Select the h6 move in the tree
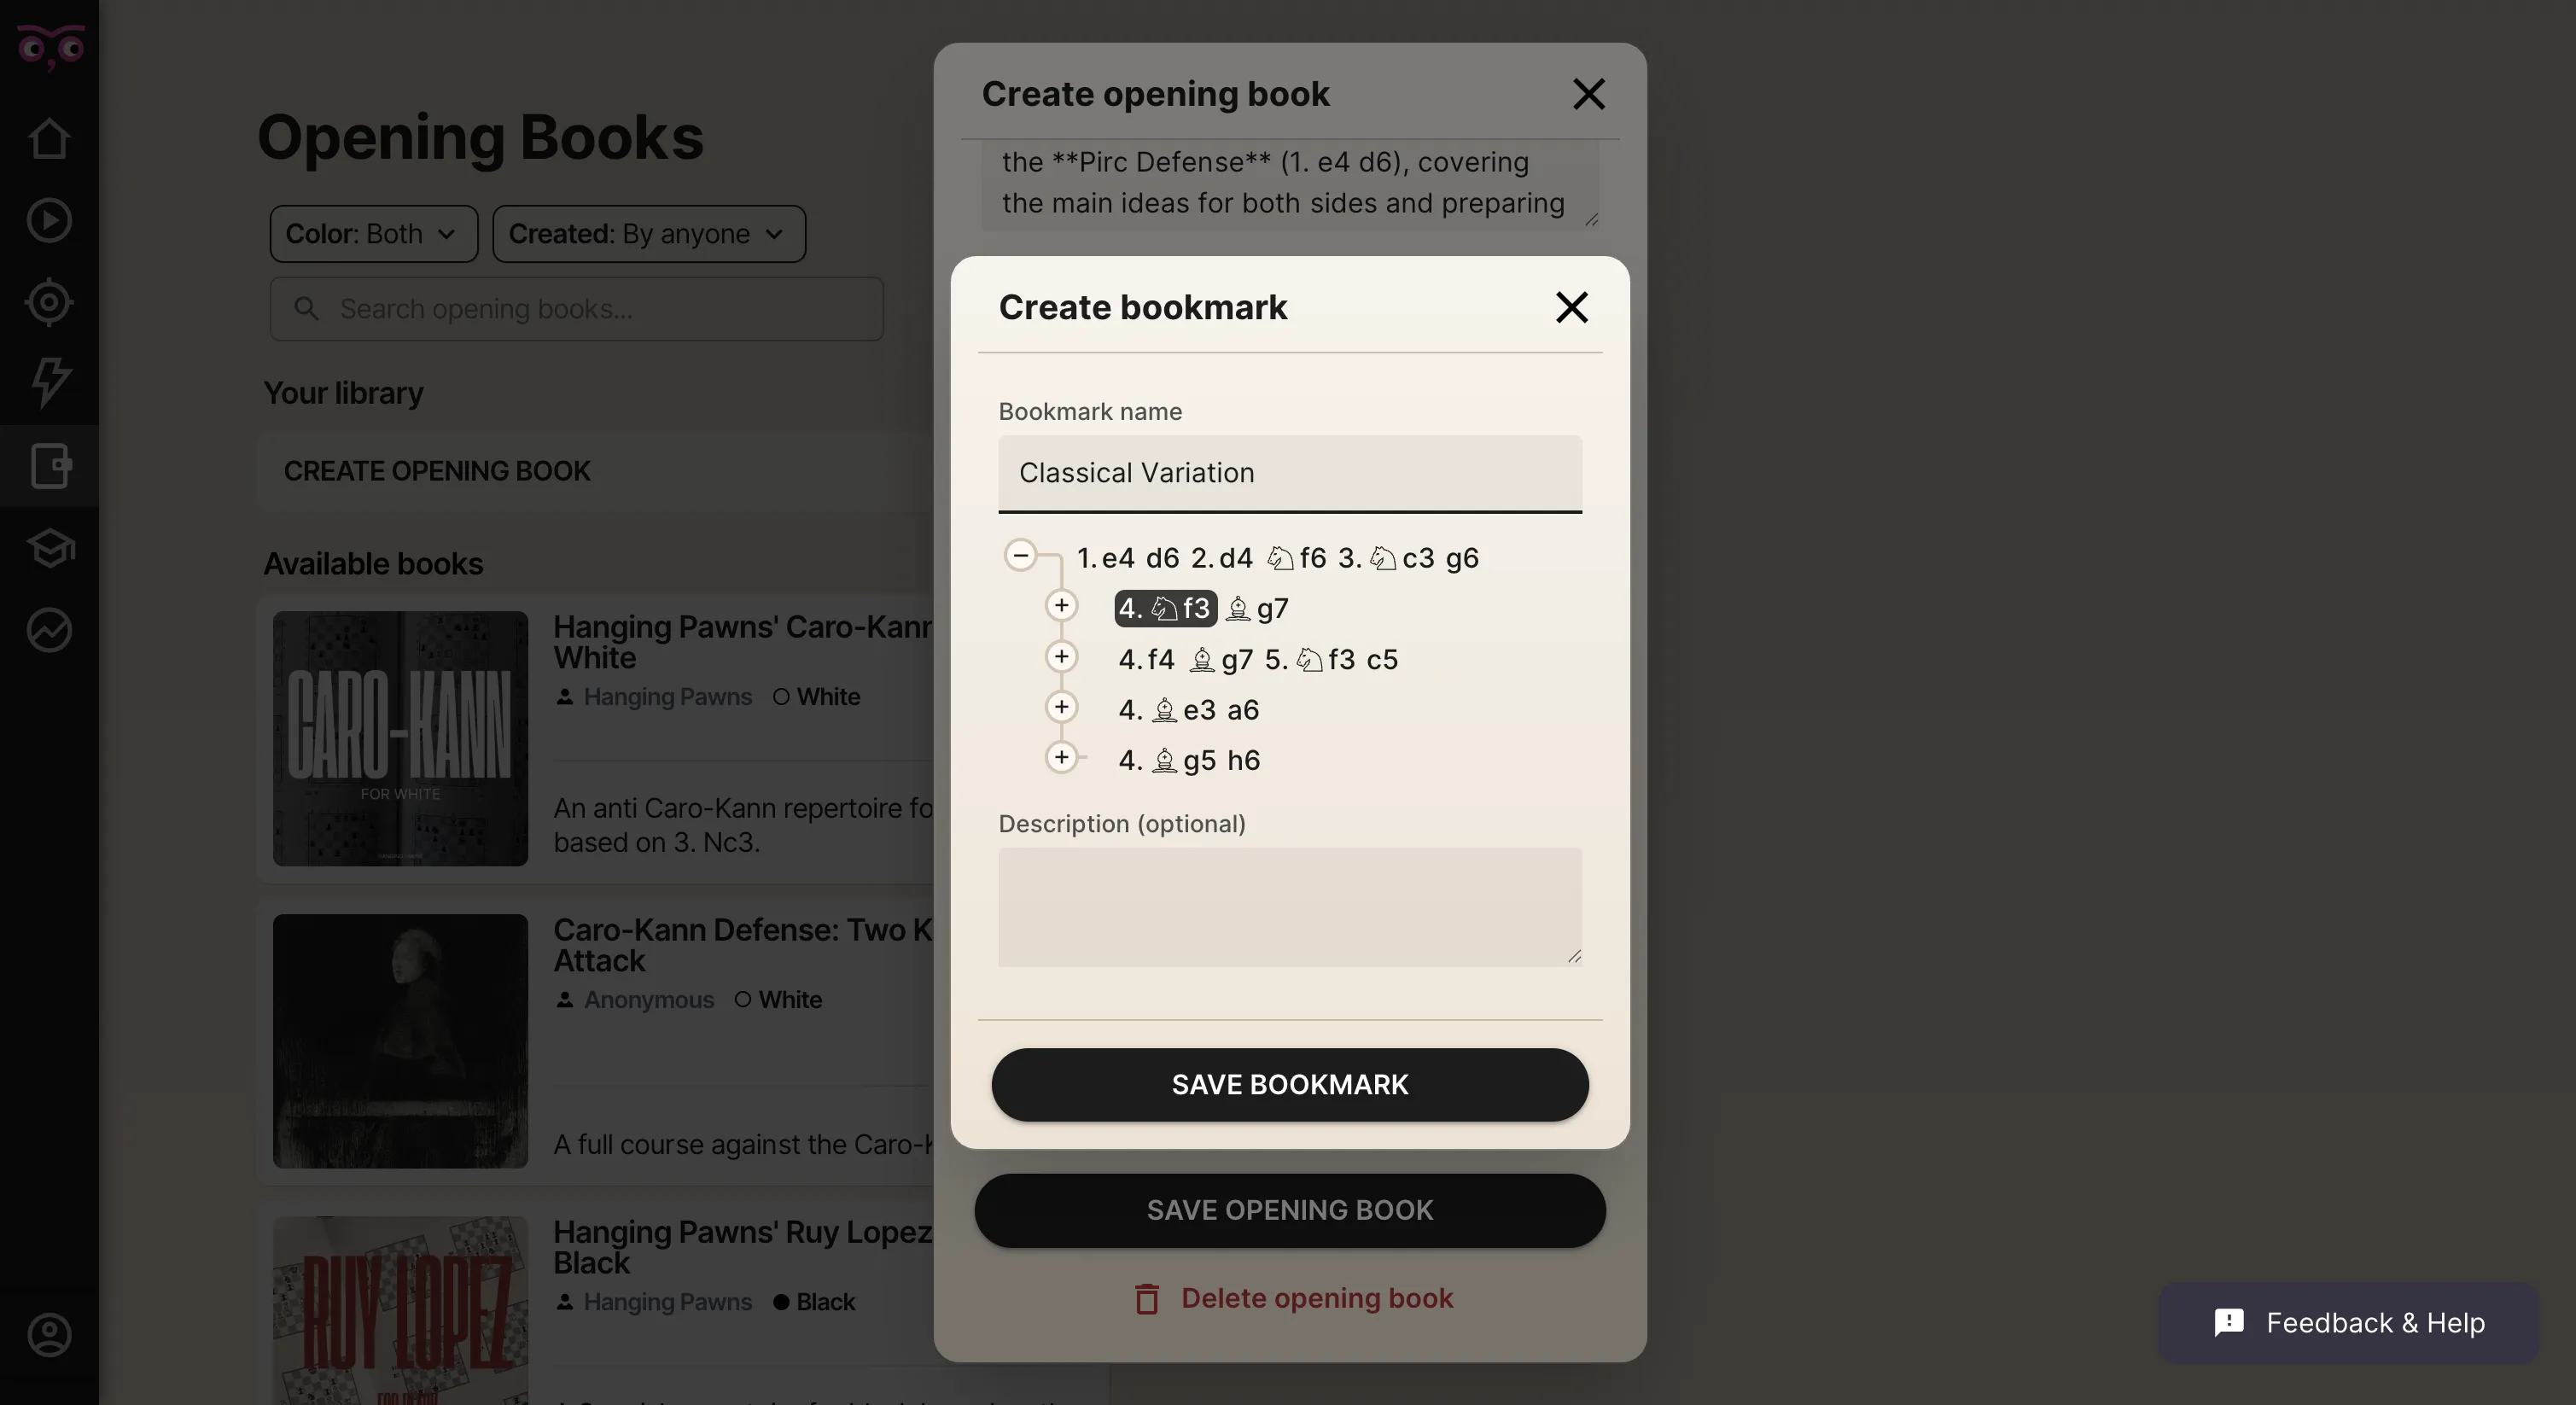The width and height of the screenshot is (2576, 1405). coord(1243,760)
